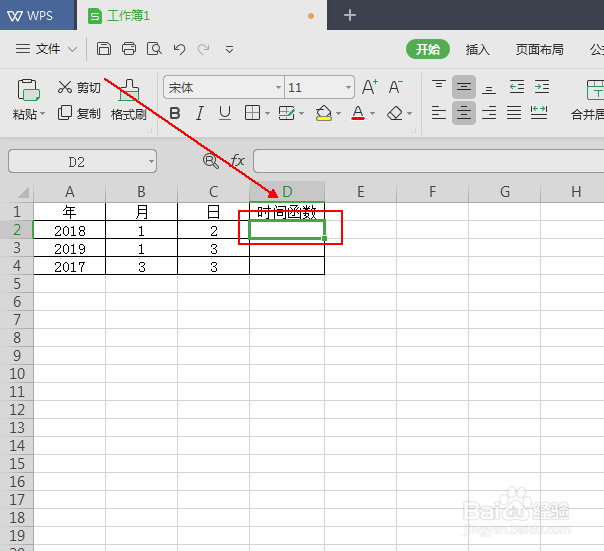604x551 pixels.
Task: Open the fill color dropdown arrow
Action: click(x=339, y=113)
